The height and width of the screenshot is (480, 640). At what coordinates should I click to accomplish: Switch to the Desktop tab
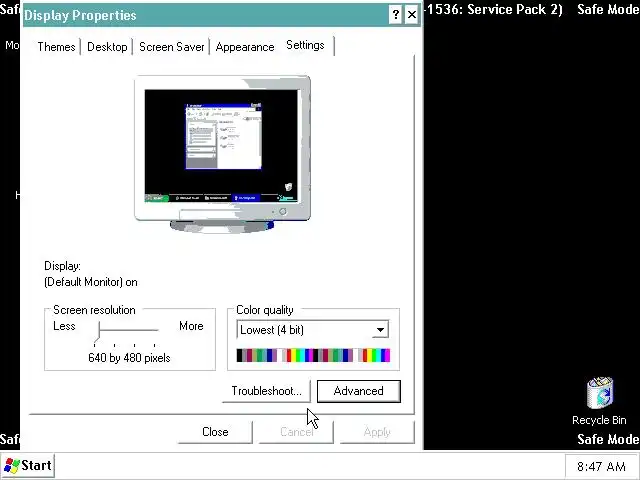tap(107, 47)
